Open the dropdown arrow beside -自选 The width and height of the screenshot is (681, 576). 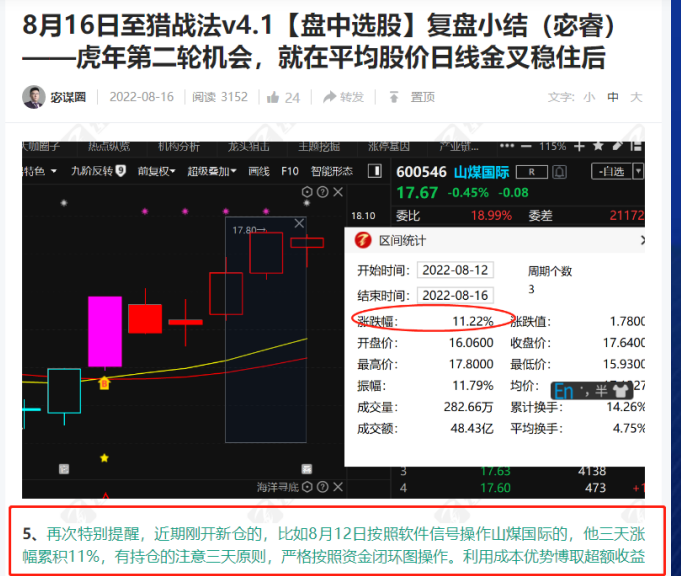coord(638,172)
